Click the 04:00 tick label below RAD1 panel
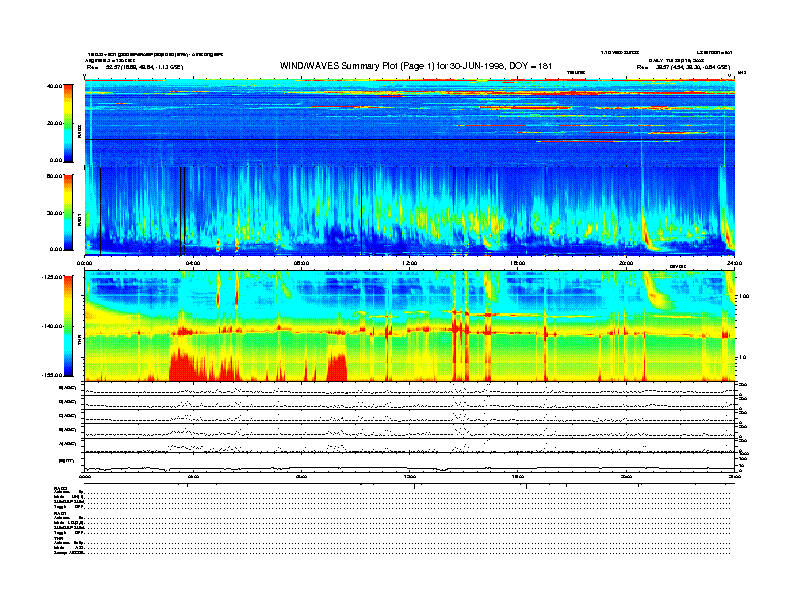The height and width of the screenshot is (612, 792). pos(193,263)
